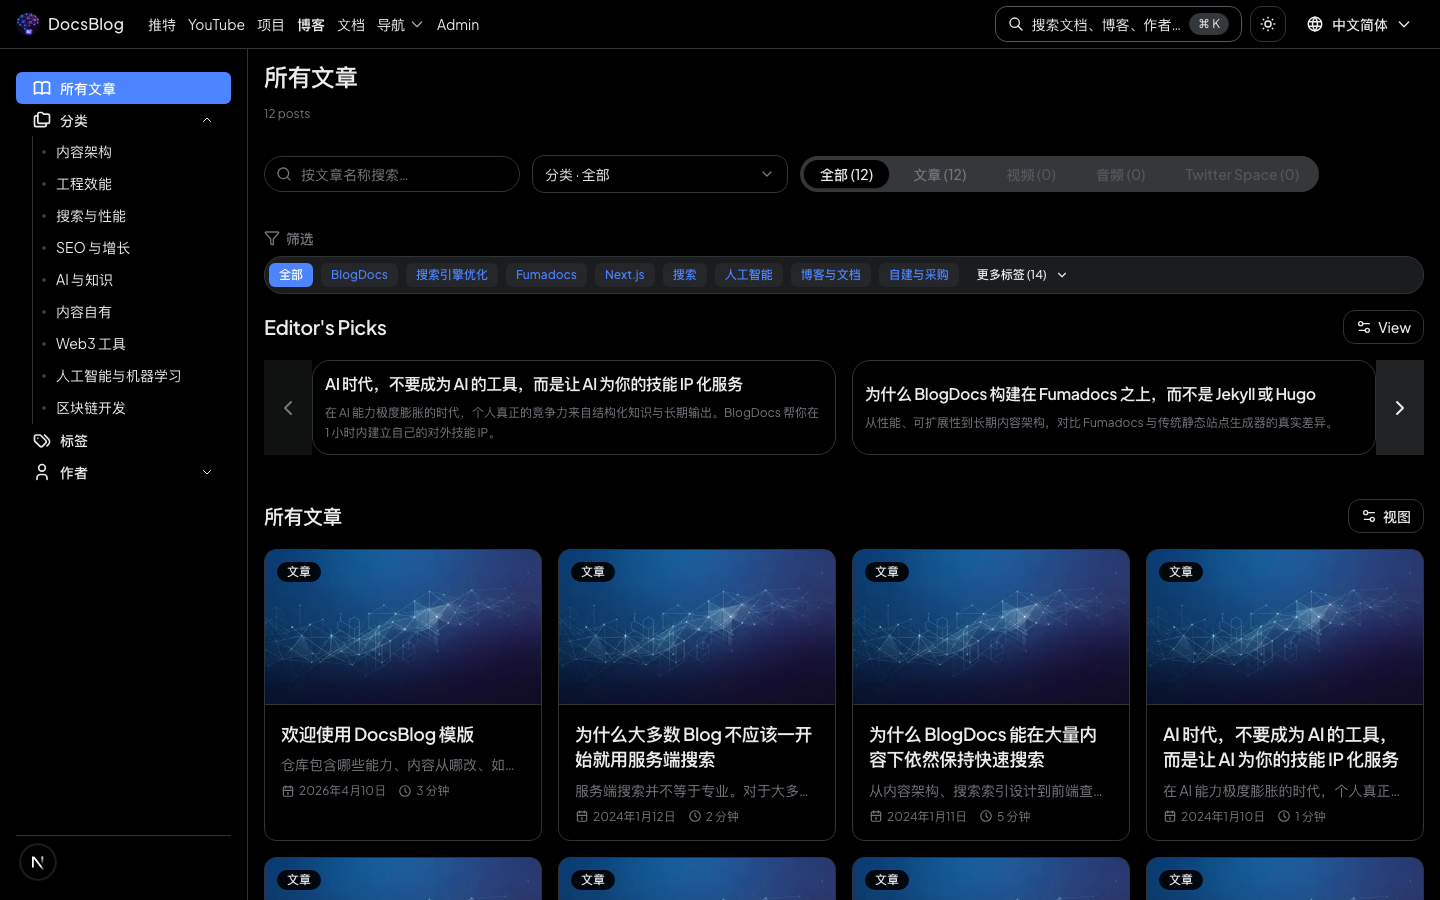1440x900 pixels.
Task: Open the 视图 settings for all articles
Action: pyautogui.click(x=1385, y=516)
